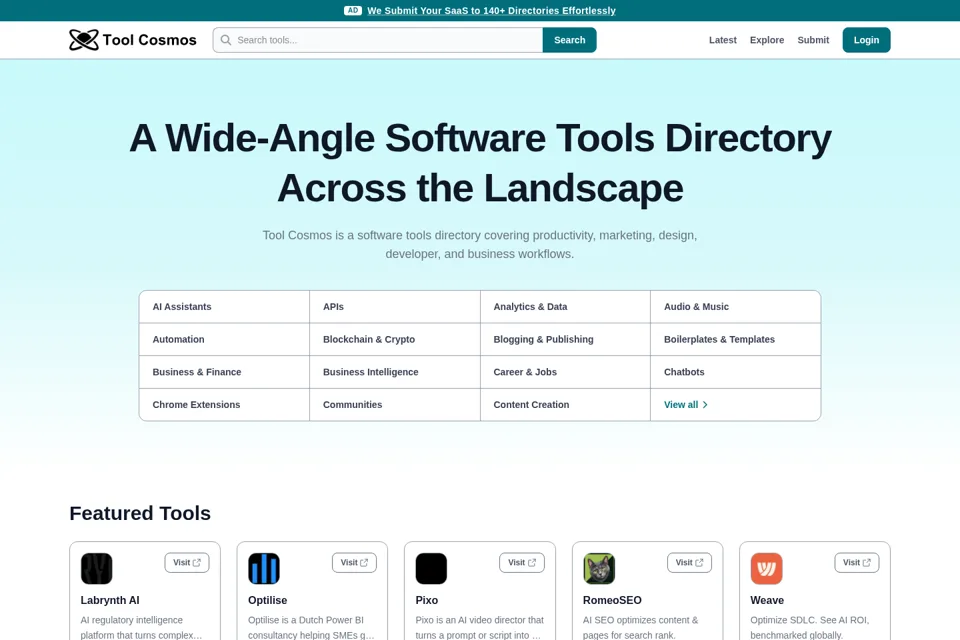Open the Weave tool title

point(767,600)
